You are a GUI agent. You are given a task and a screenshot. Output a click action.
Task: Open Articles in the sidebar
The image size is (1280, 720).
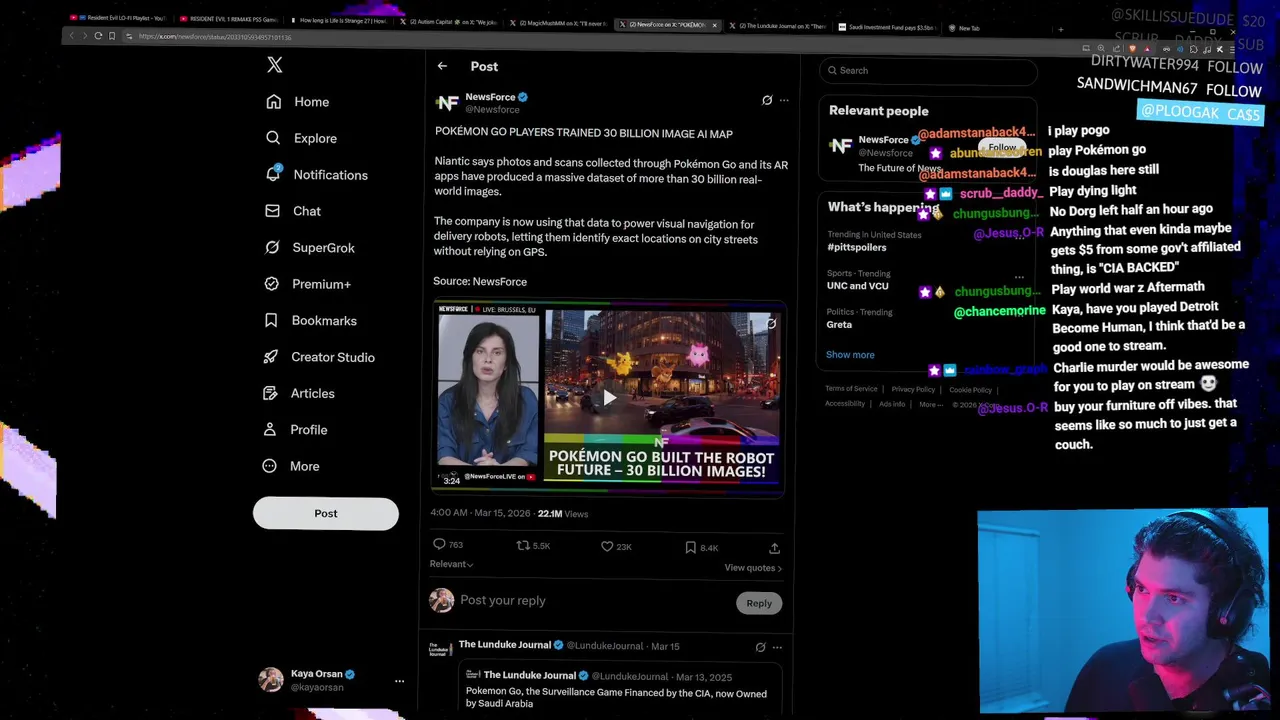click(299, 394)
